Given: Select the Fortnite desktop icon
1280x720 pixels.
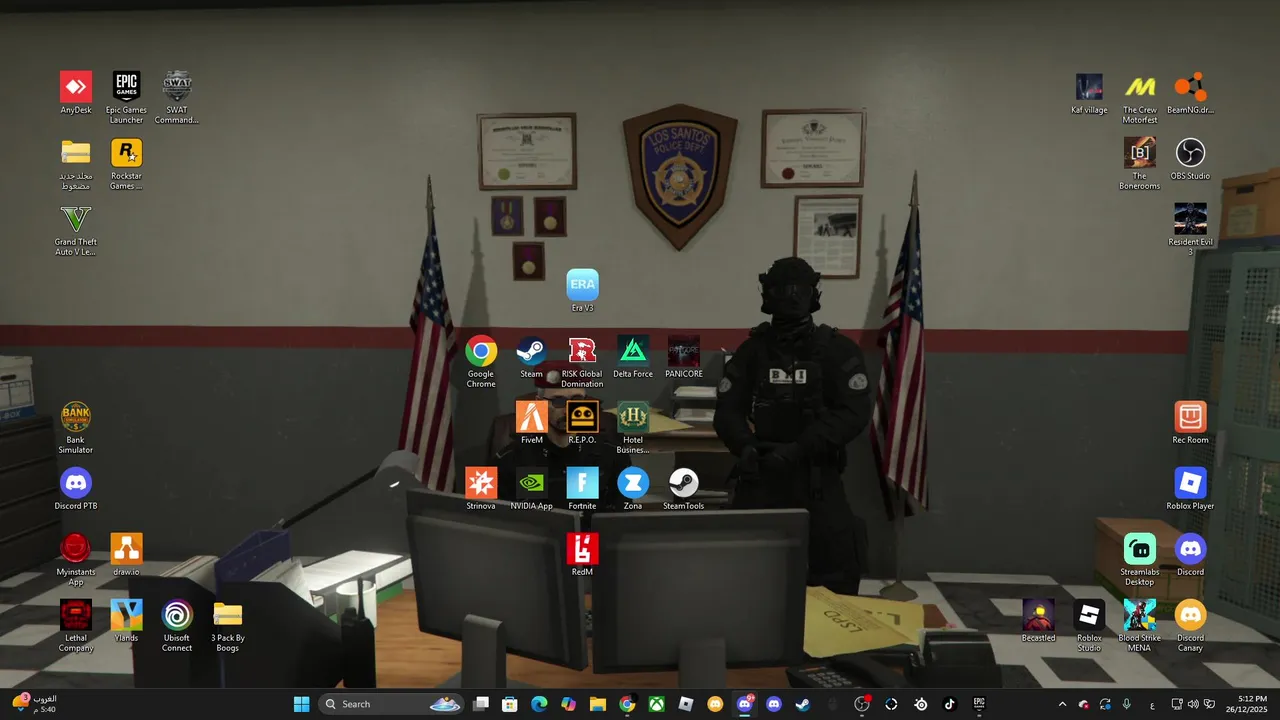Looking at the screenshot, I should (x=582, y=489).
